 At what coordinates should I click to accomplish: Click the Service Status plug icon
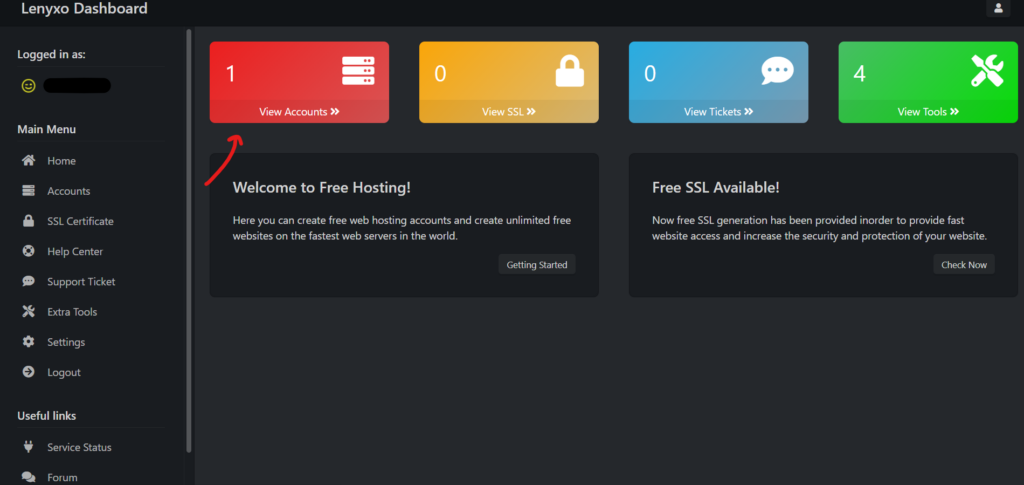coord(28,447)
